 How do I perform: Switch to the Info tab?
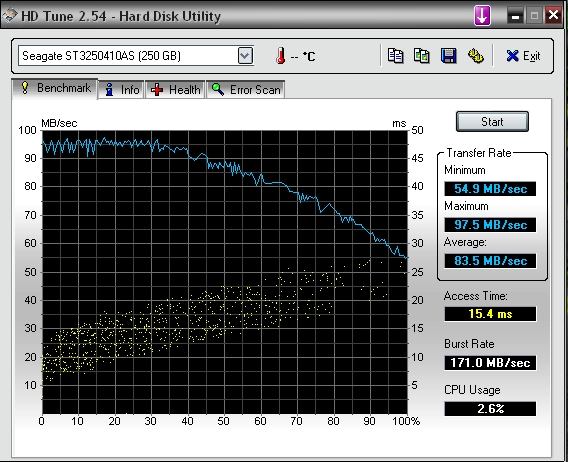pyautogui.click(x=122, y=90)
